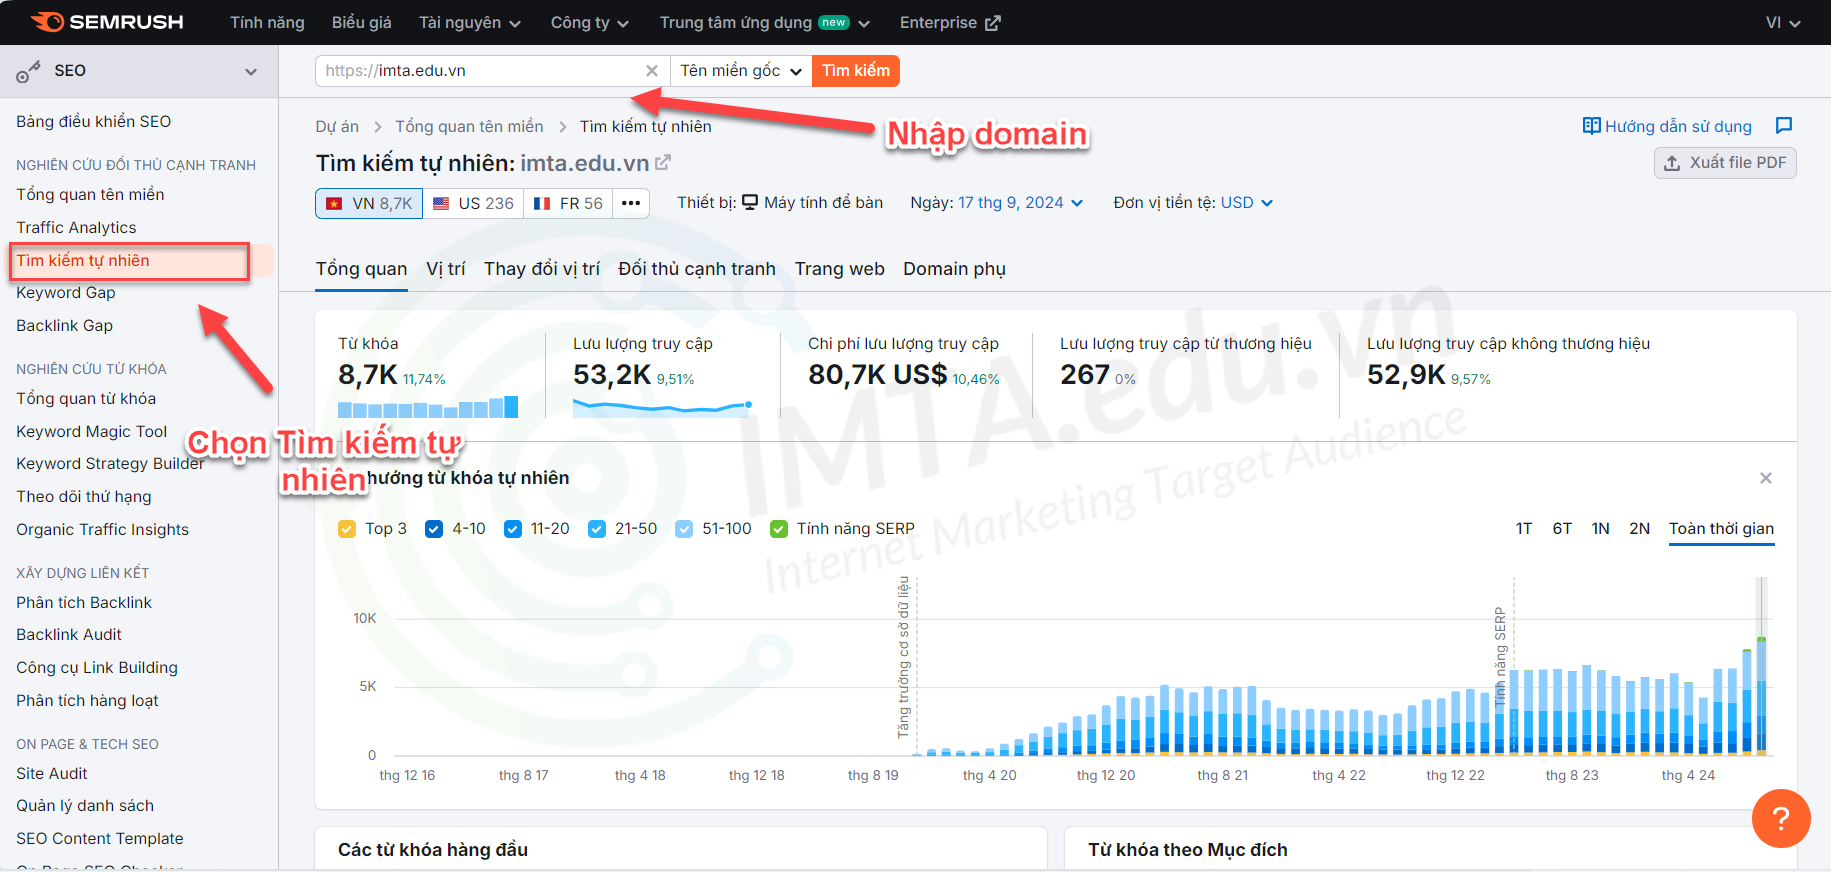Switch to the Trang web tab
Viewport: 1831px width, 872px height.
click(840, 269)
